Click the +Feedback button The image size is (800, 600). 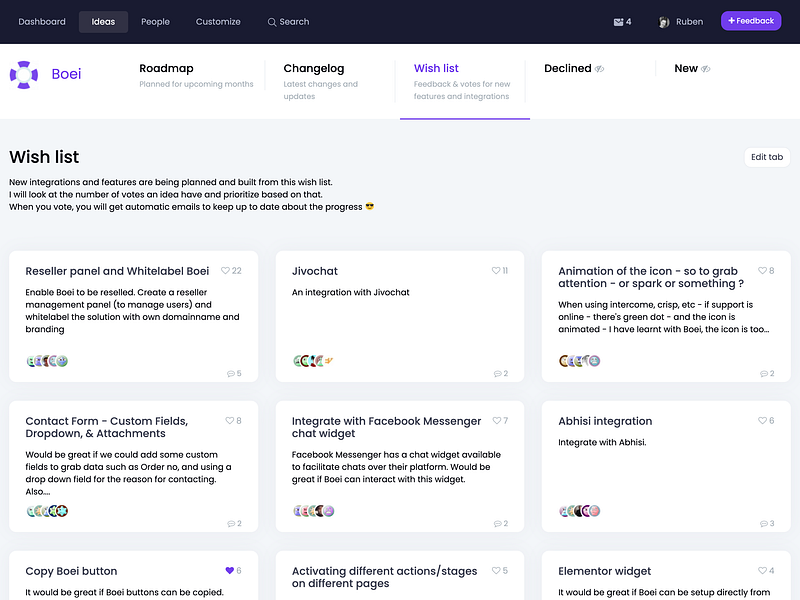coord(751,21)
